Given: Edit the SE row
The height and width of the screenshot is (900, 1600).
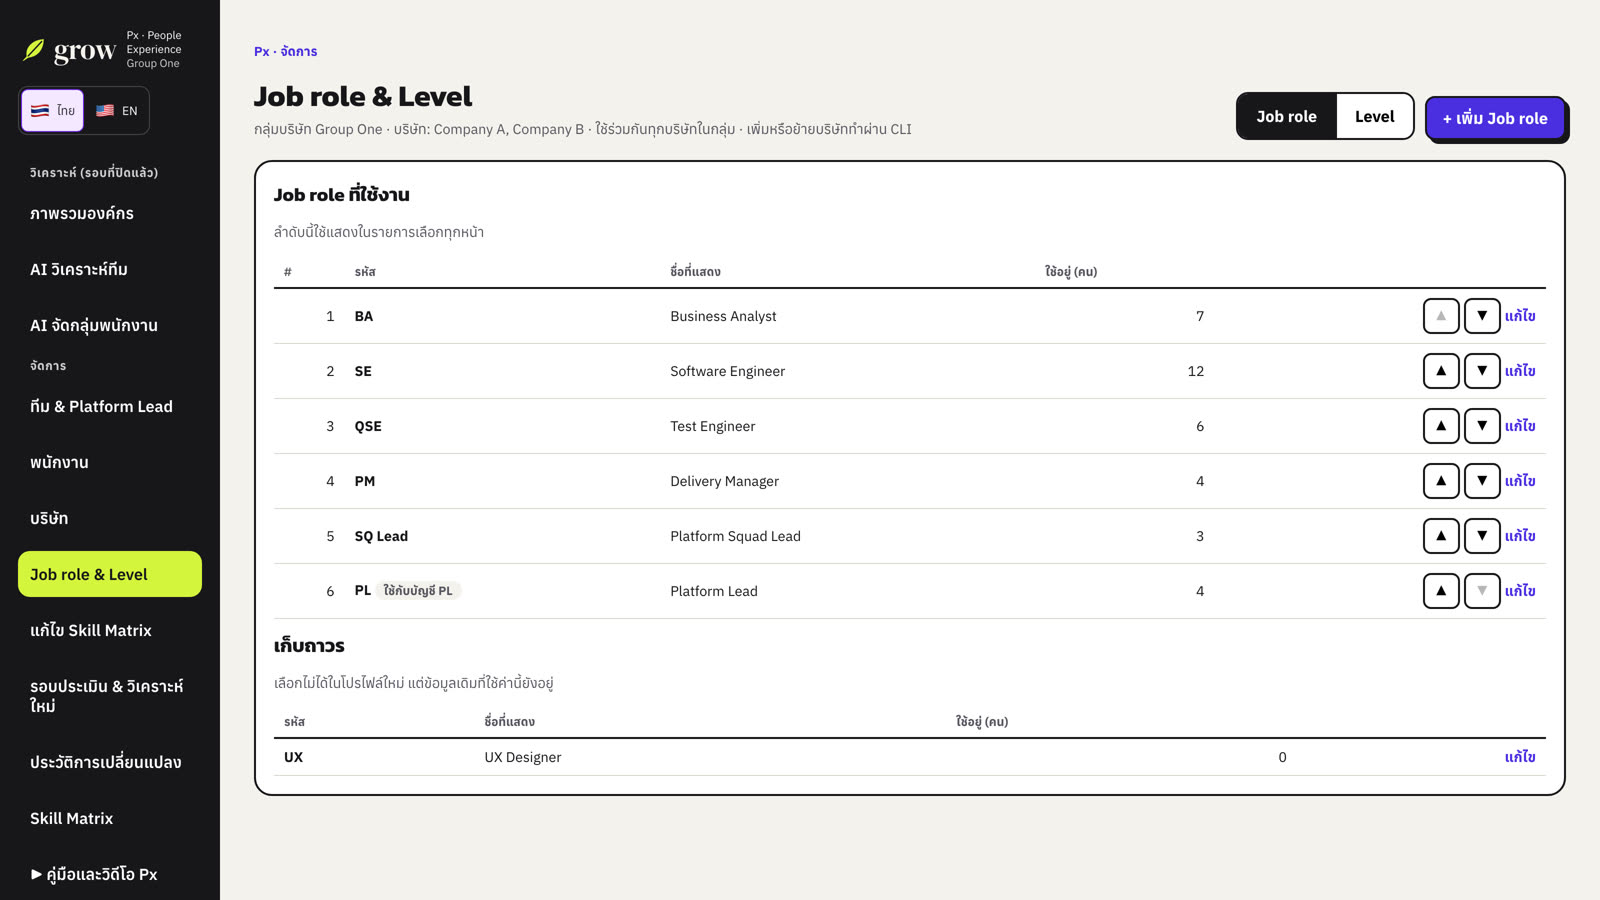Looking at the screenshot, I should pos(1520,371).
